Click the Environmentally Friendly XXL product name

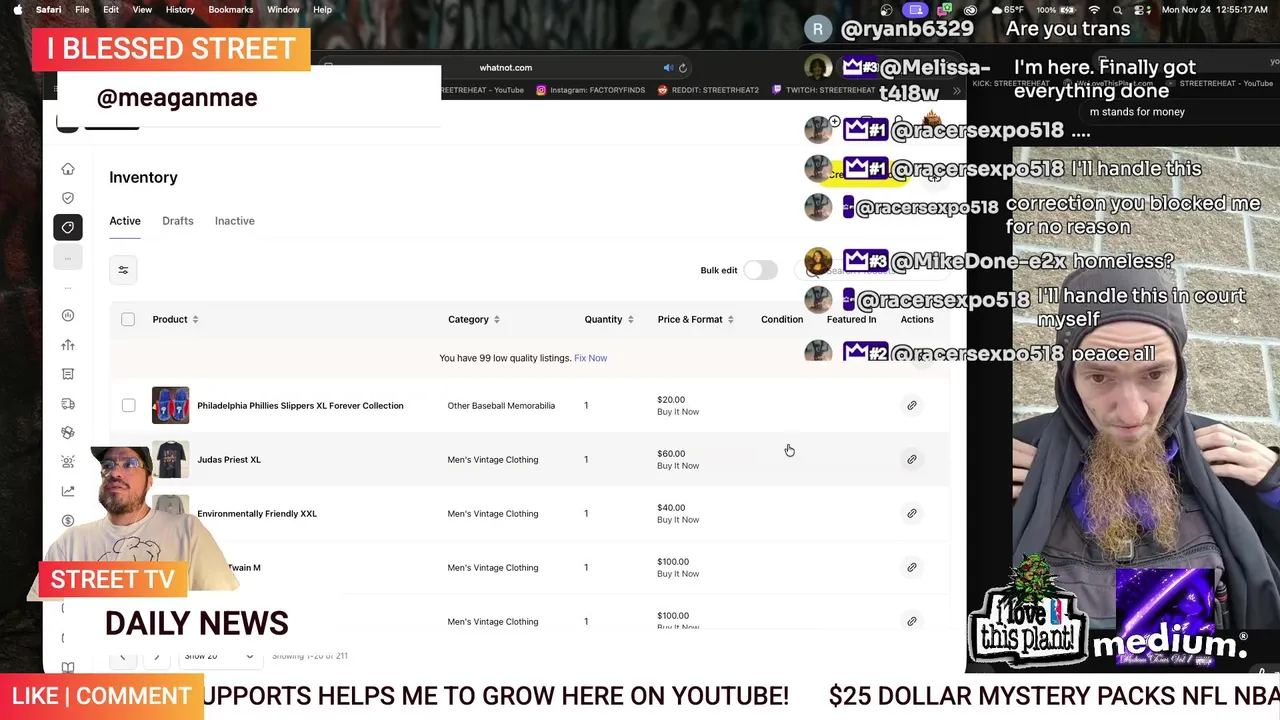point(257,514)
